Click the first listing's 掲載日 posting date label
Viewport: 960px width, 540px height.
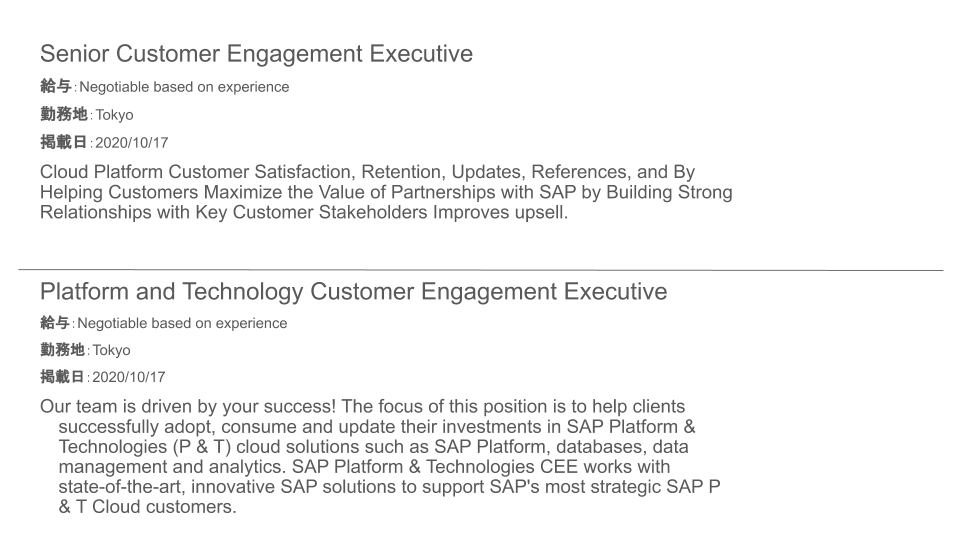point(64,142)
